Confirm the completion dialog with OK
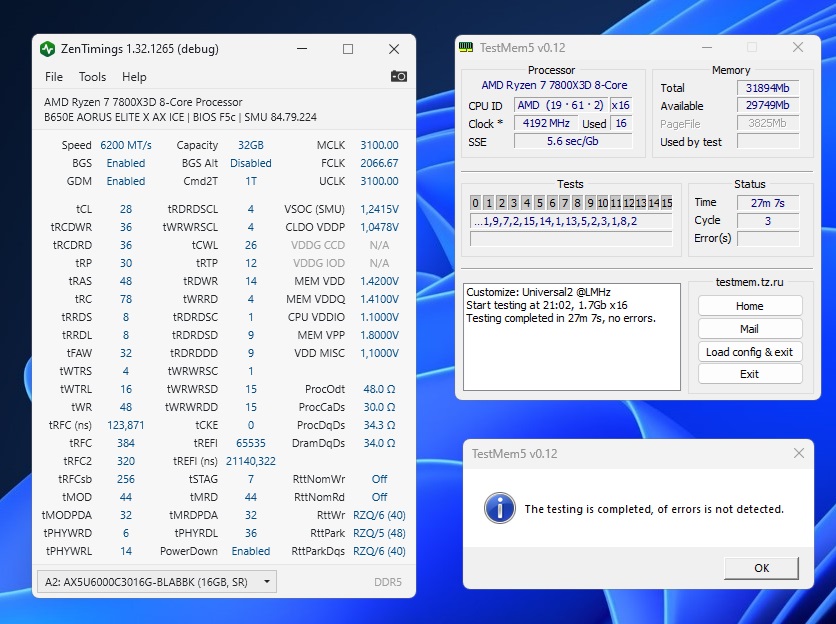 click(x=761, y=568)
